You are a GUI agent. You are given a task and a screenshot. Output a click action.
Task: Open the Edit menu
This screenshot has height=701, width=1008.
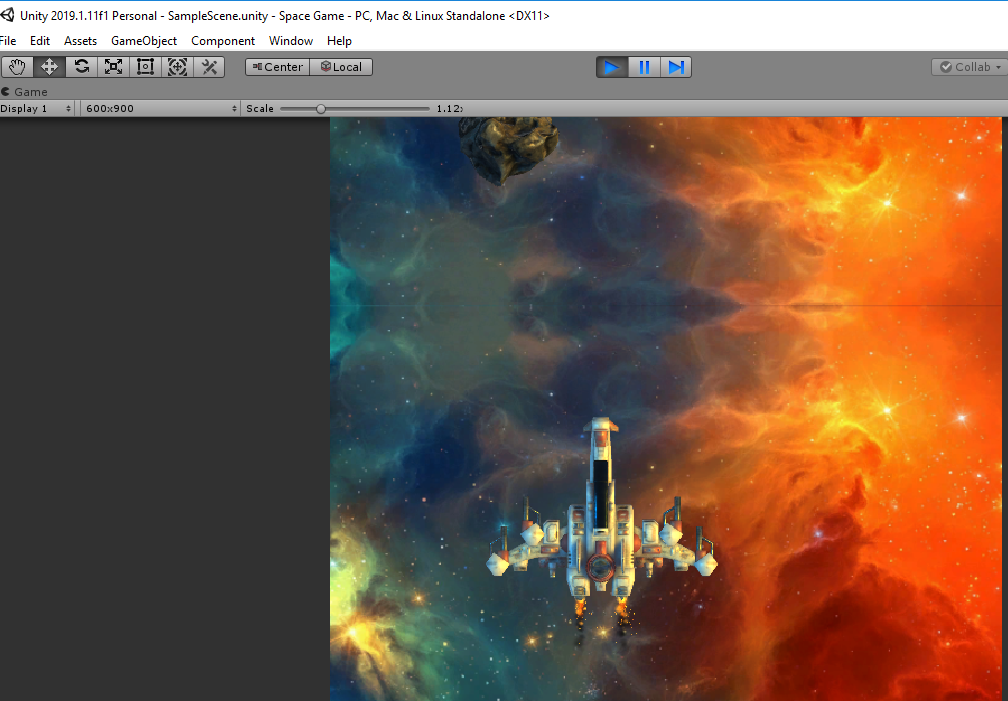click(40, 41)
